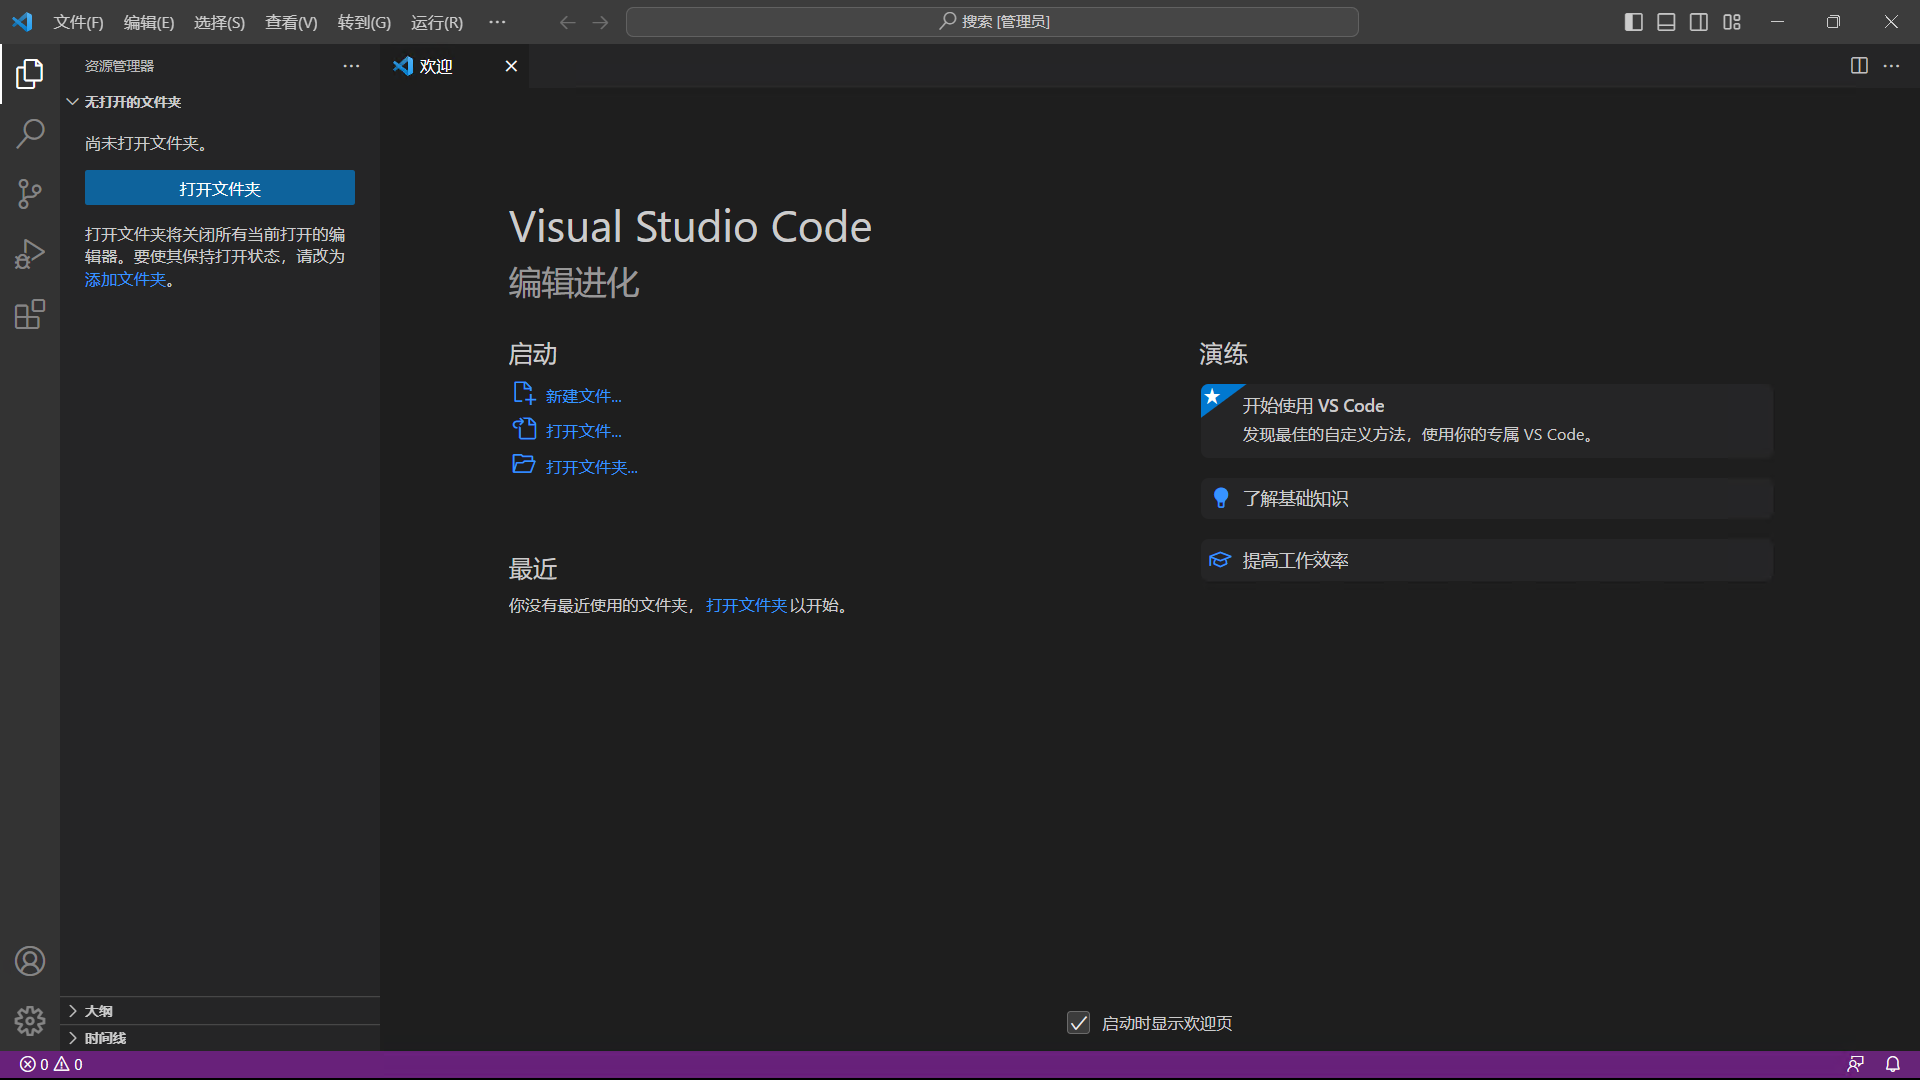The image size is (1920, 1080).
Task: Open the Run and Debug view
Action: (30, 254)
